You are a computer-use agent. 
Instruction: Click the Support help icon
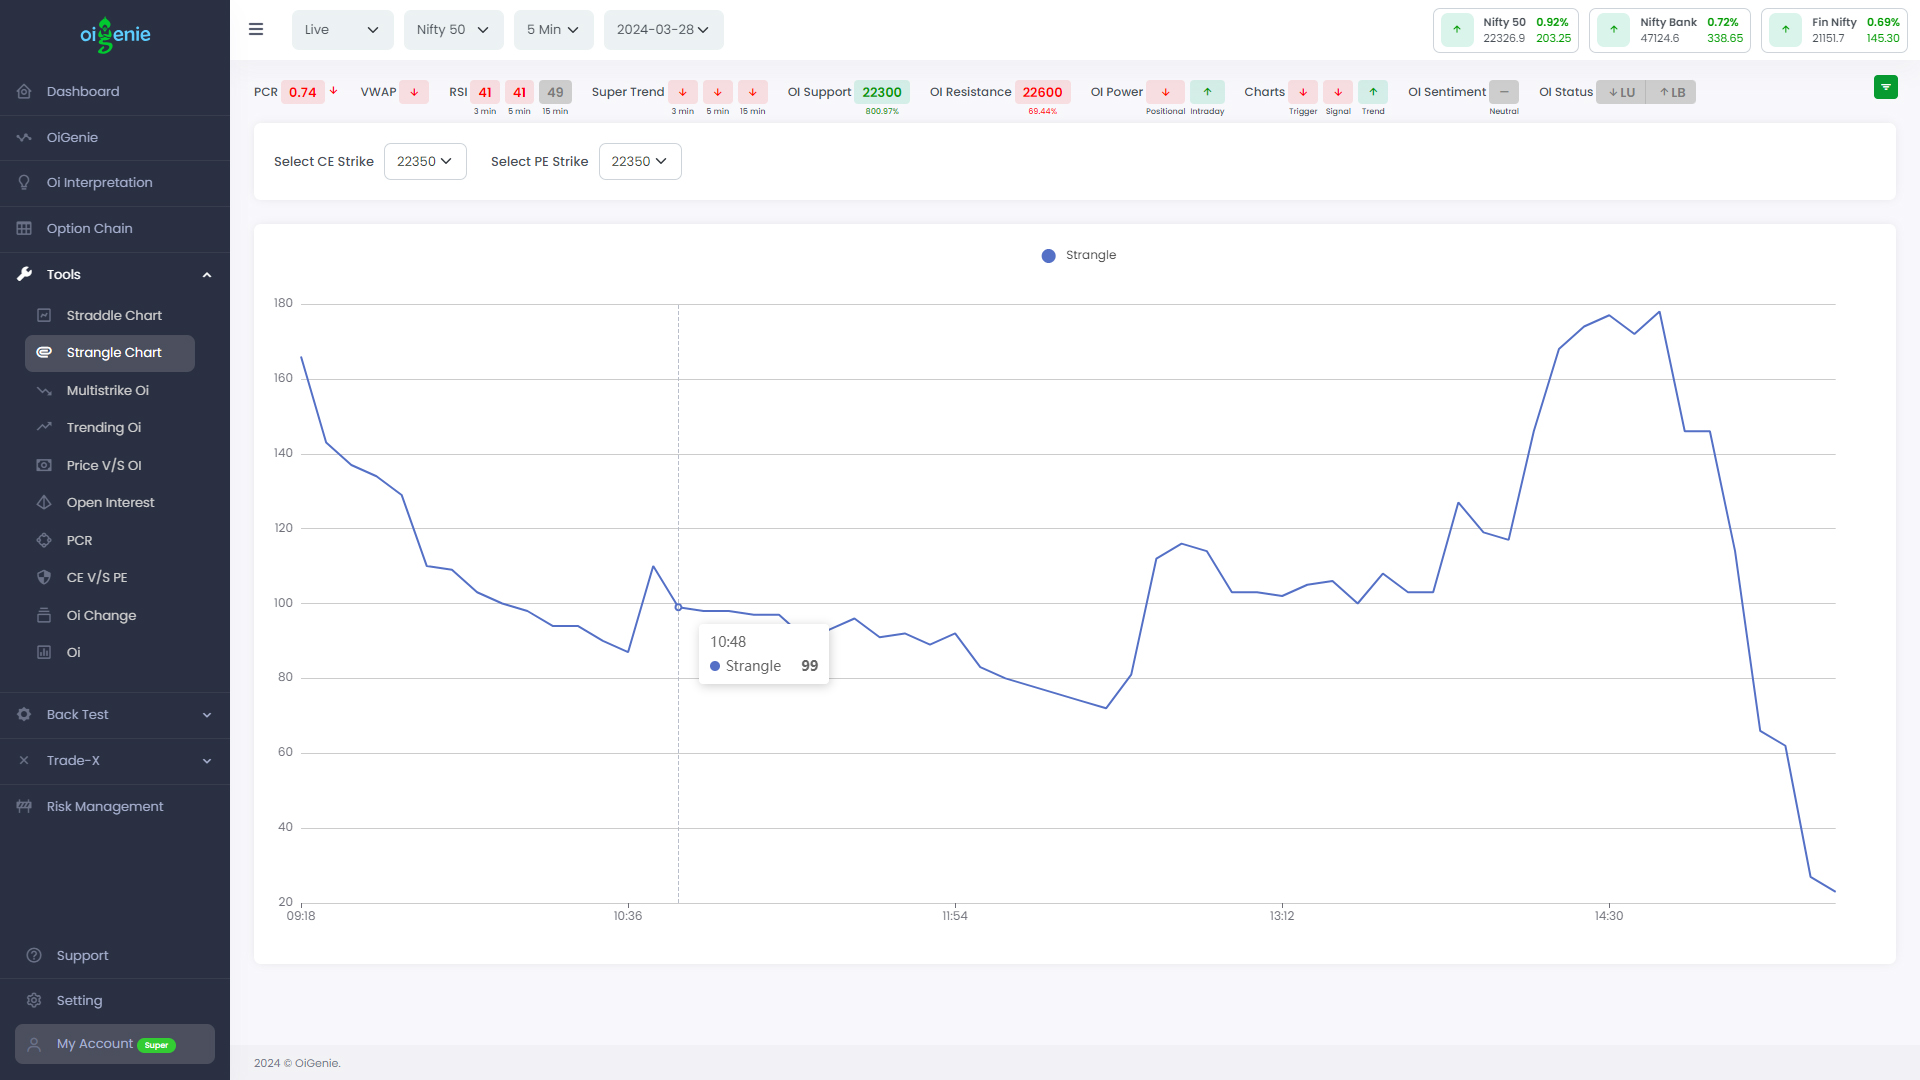click(34, 956)
